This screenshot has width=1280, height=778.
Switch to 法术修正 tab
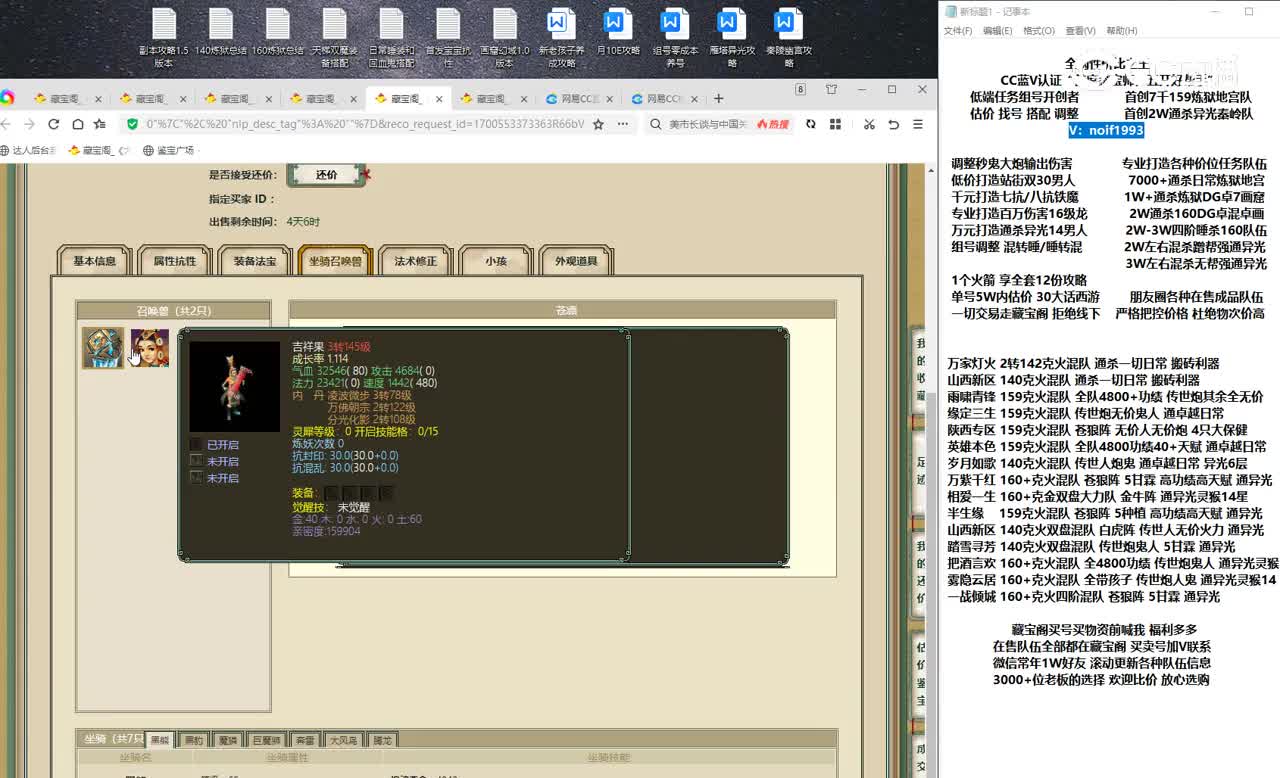pyautogui.click(x=416, y=261)
